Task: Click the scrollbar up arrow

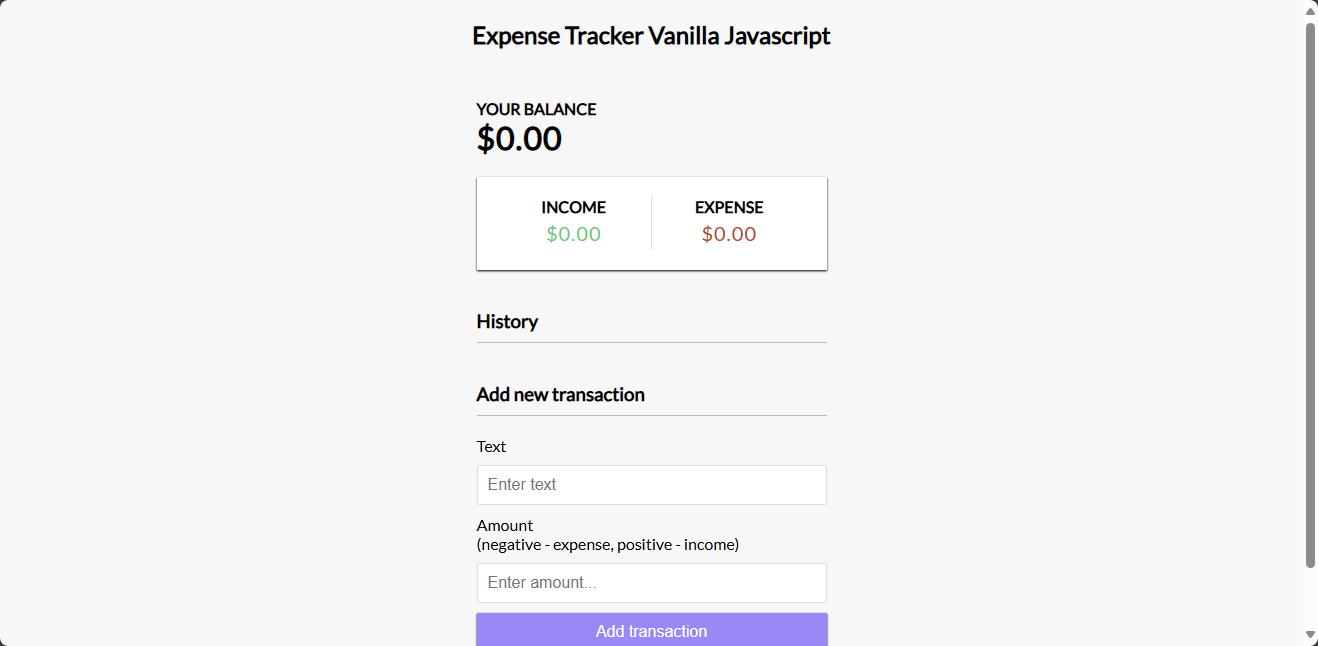Action: tap(1310, 11)
